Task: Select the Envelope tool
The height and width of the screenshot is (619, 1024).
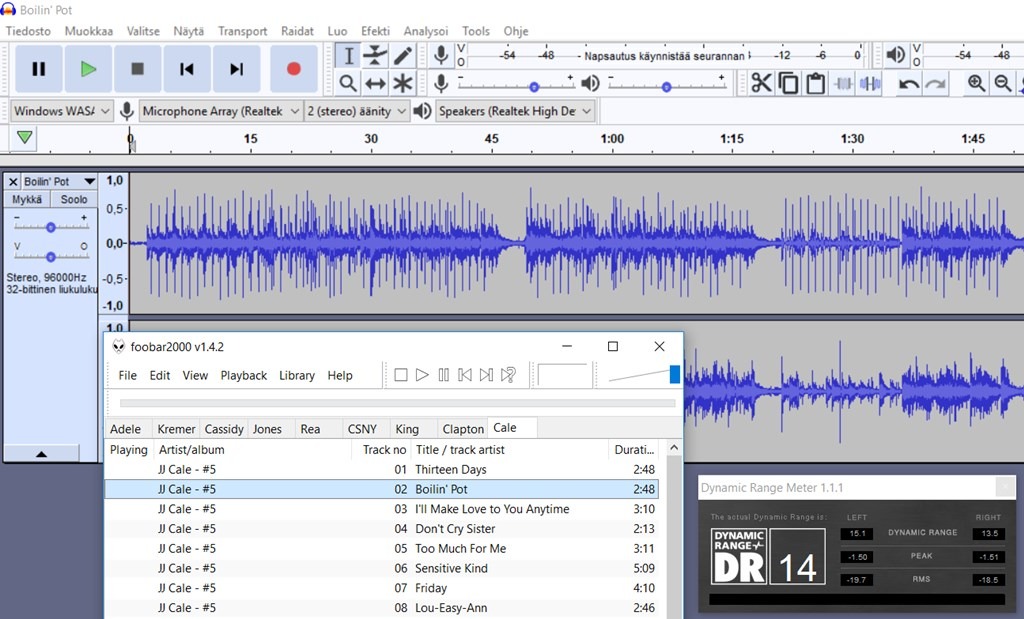Action: click(x=375, y=56)
